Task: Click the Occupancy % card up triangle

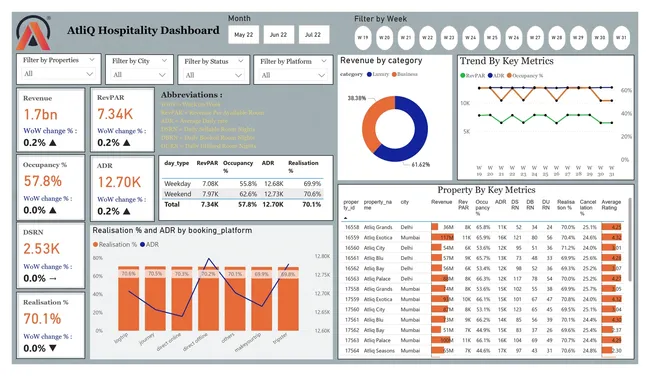Action: [x=53, y=210]
